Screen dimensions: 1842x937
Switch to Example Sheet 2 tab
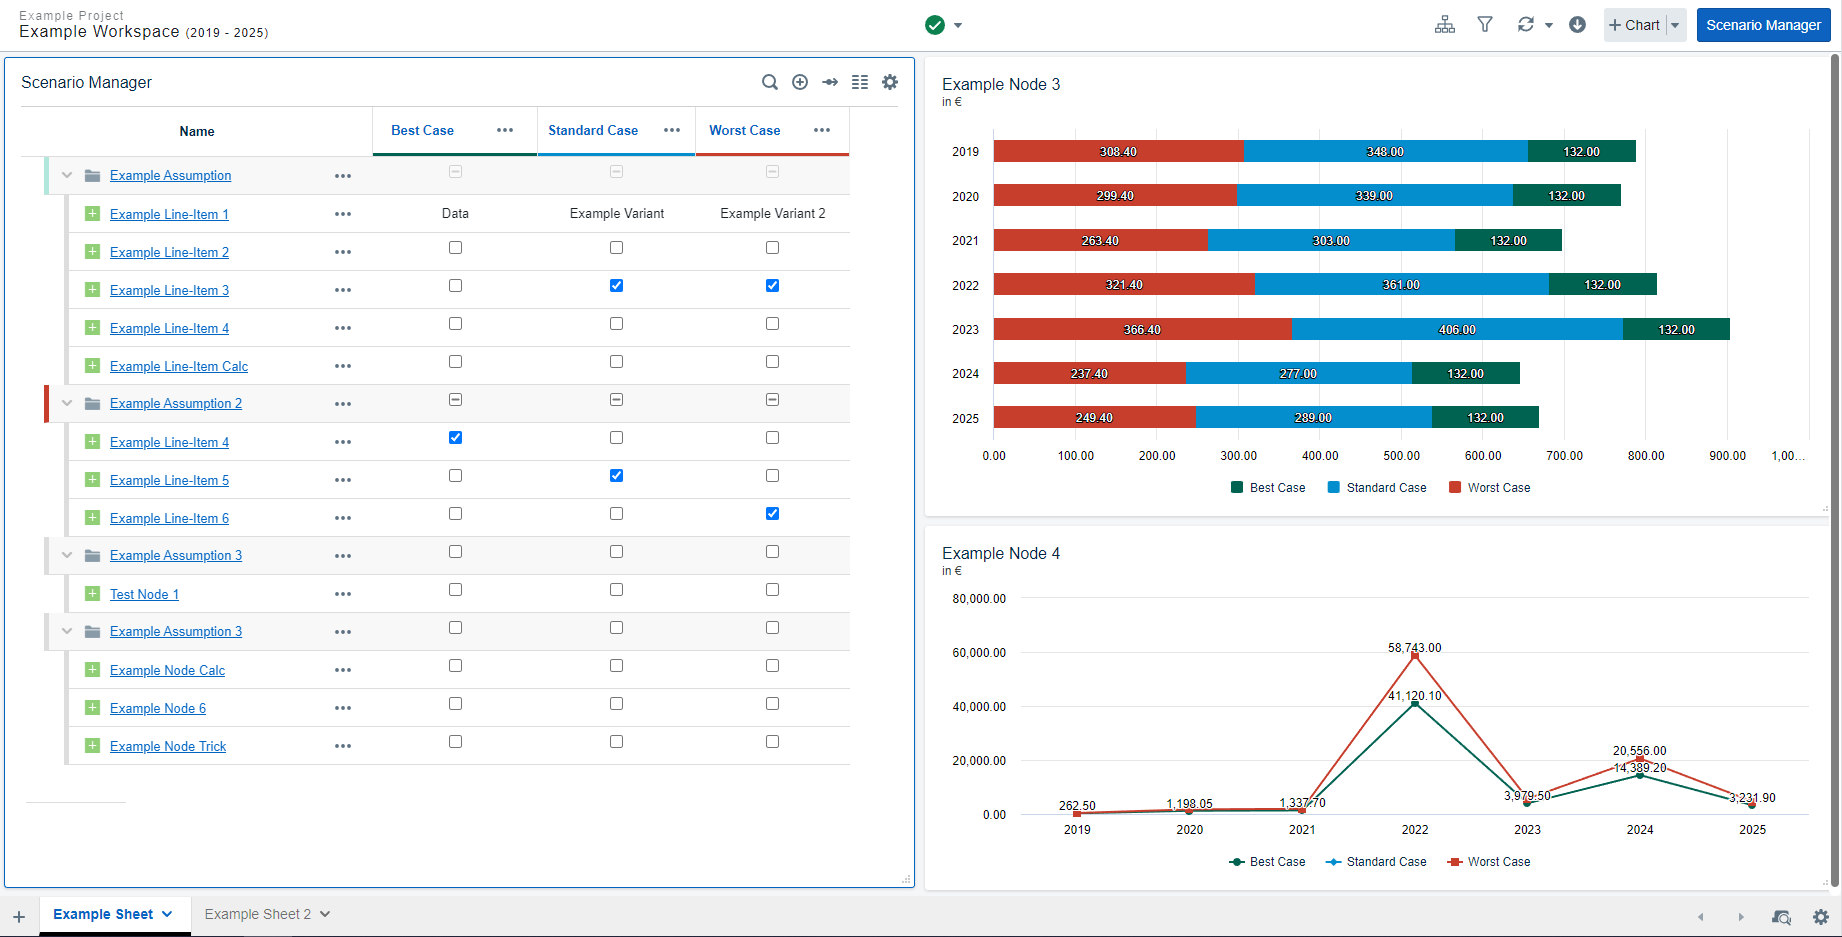[258, 913]
